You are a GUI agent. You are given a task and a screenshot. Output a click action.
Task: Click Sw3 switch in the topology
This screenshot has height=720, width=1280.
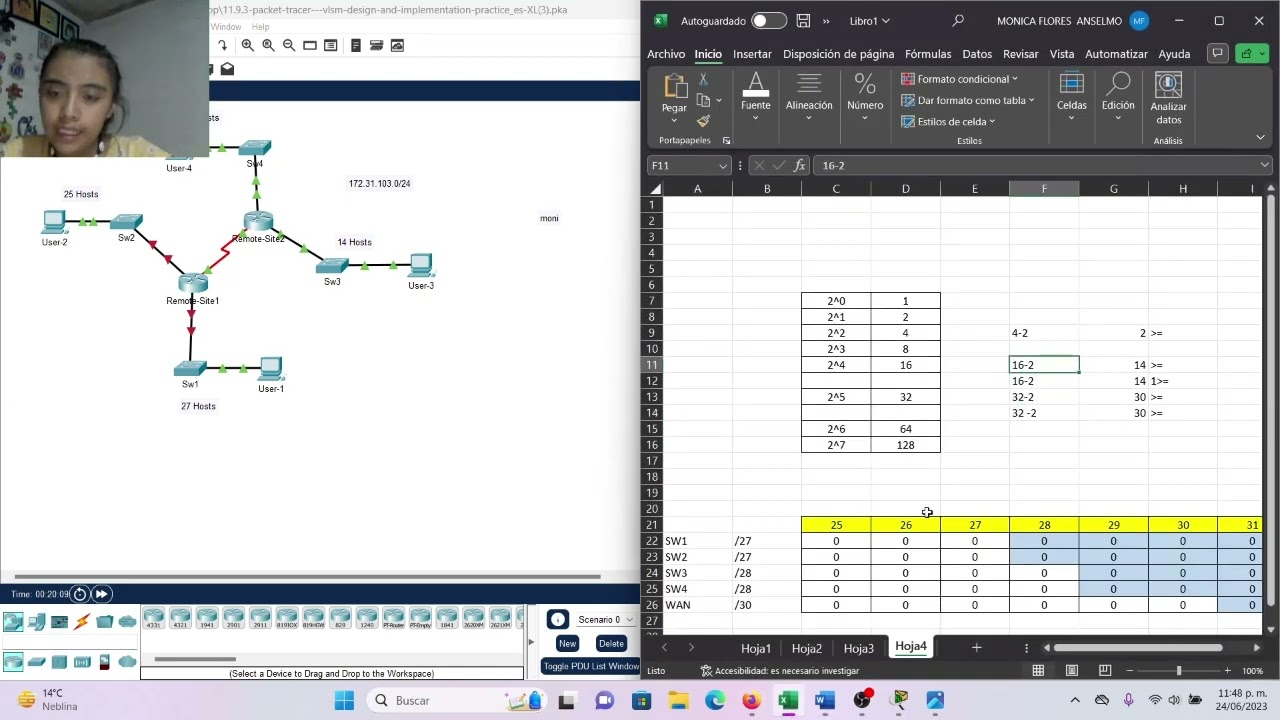pos(332,266)
